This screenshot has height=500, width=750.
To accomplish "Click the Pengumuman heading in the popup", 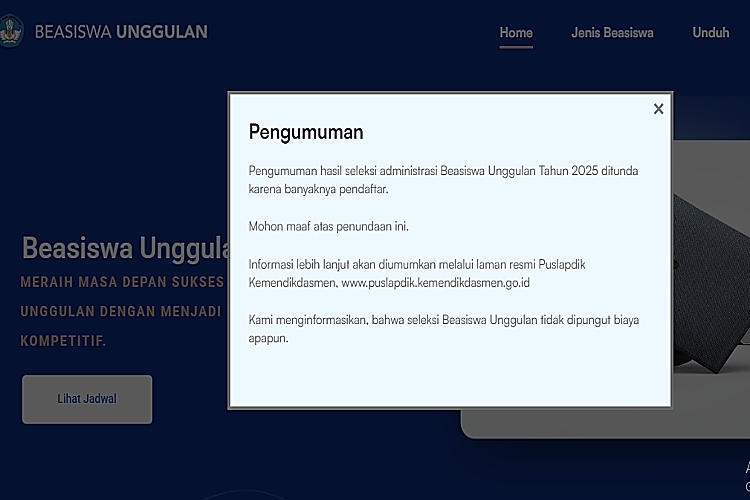I will (306, 132).
